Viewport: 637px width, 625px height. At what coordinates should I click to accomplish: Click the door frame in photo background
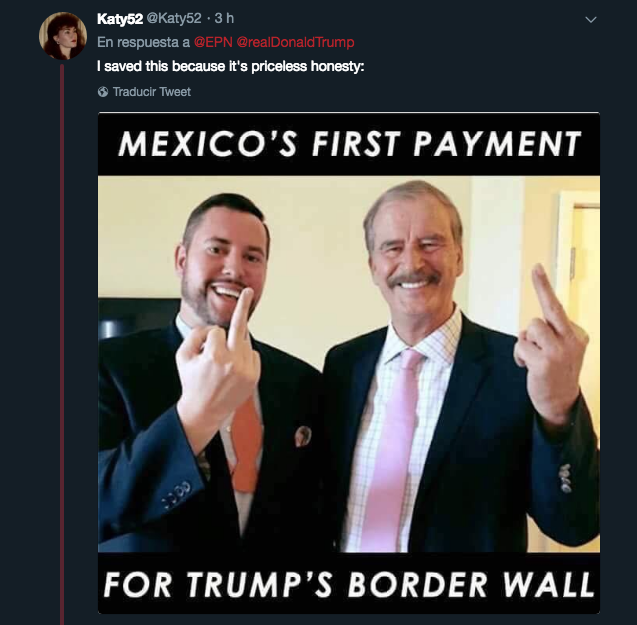[x=578, y=264]
